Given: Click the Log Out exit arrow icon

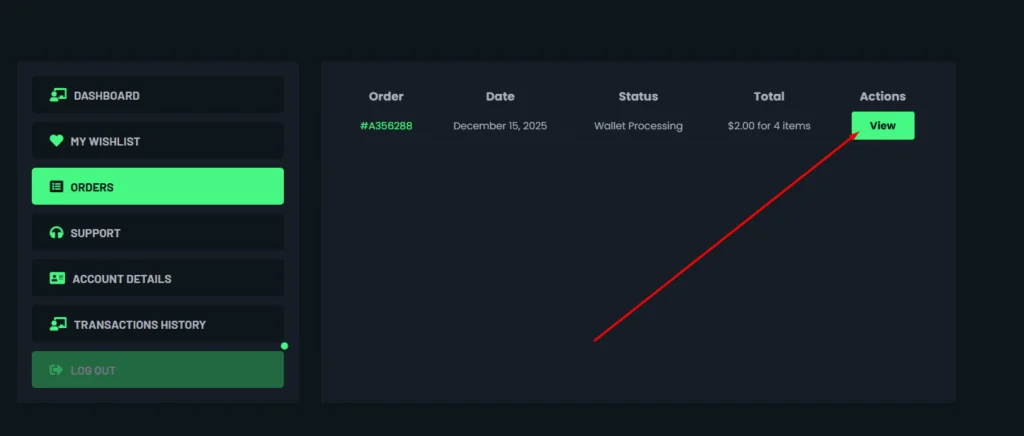Looking at the screenshot, I should (56, 370).
